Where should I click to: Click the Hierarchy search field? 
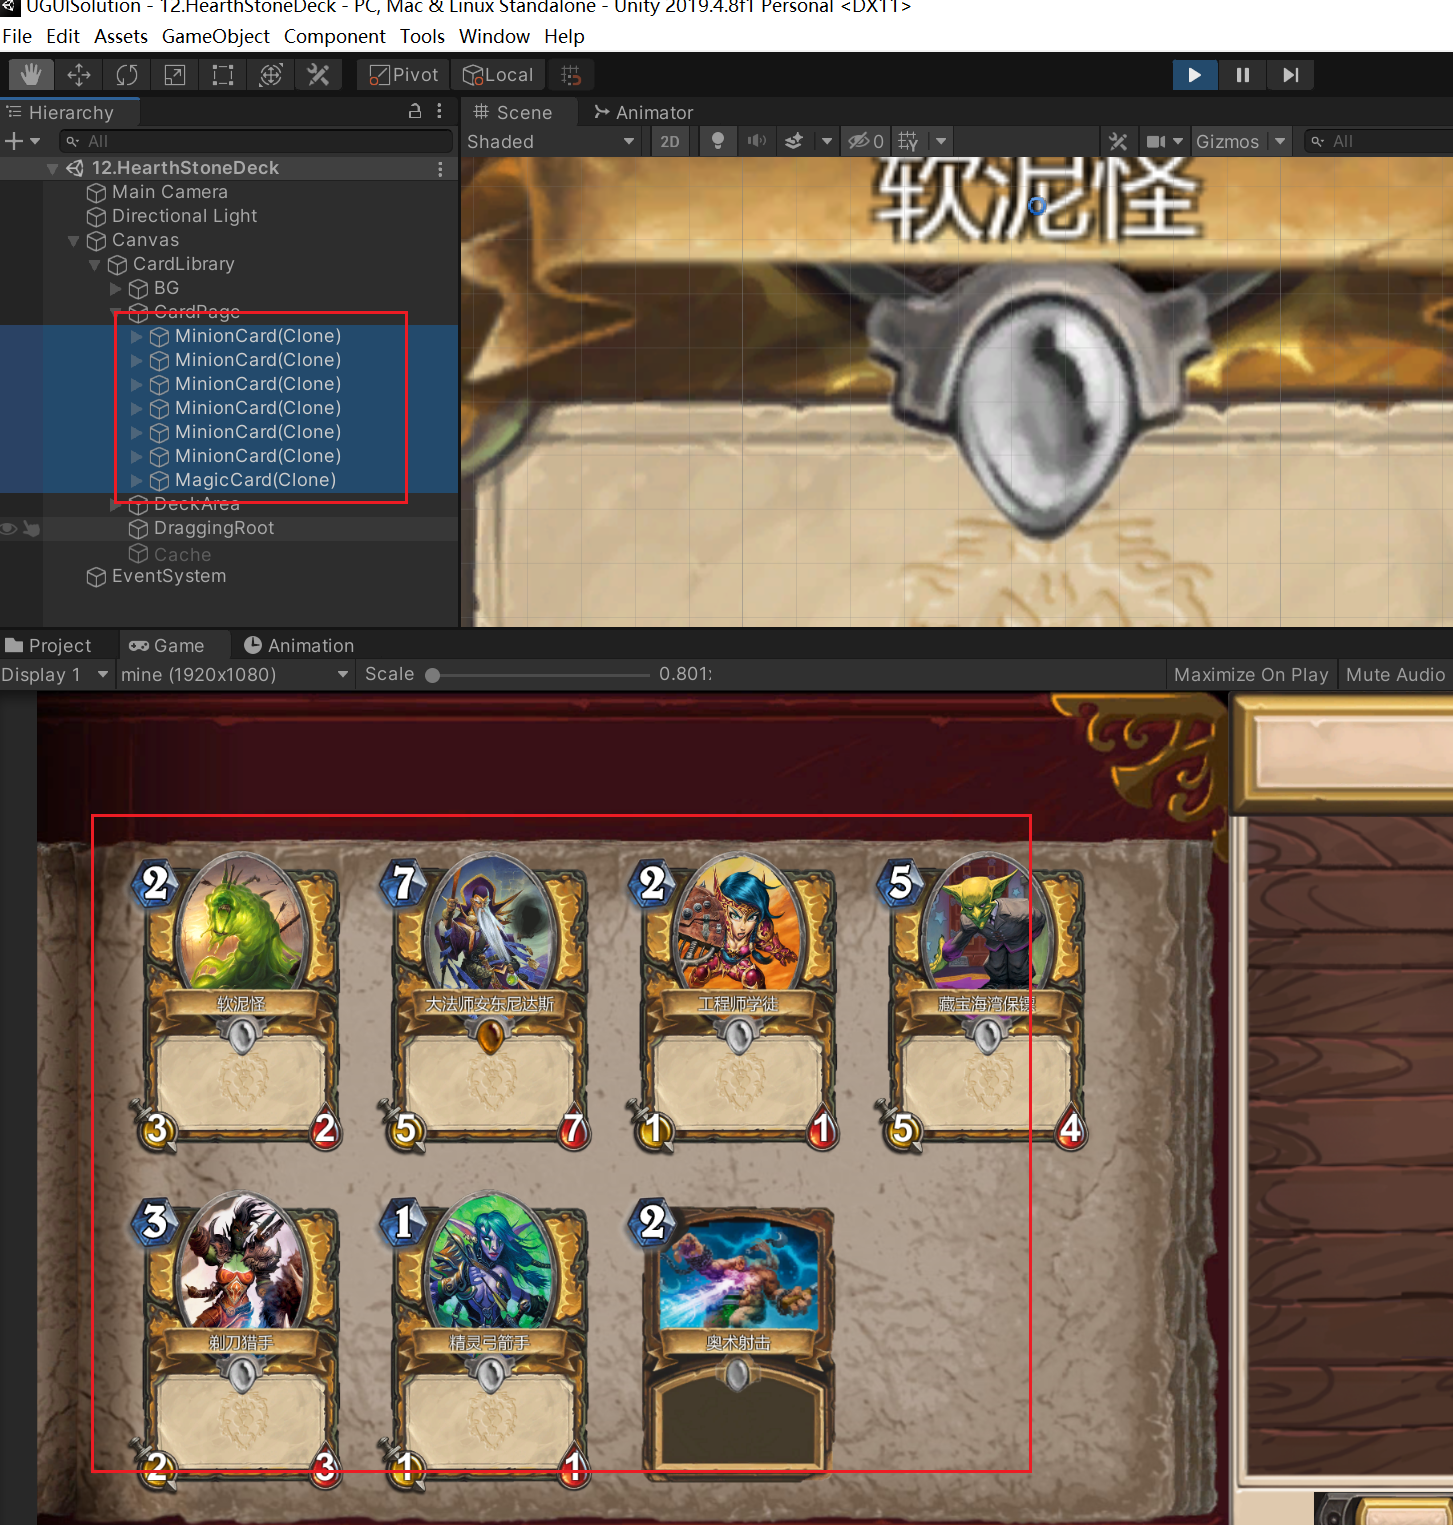click(x=257, y=141)
